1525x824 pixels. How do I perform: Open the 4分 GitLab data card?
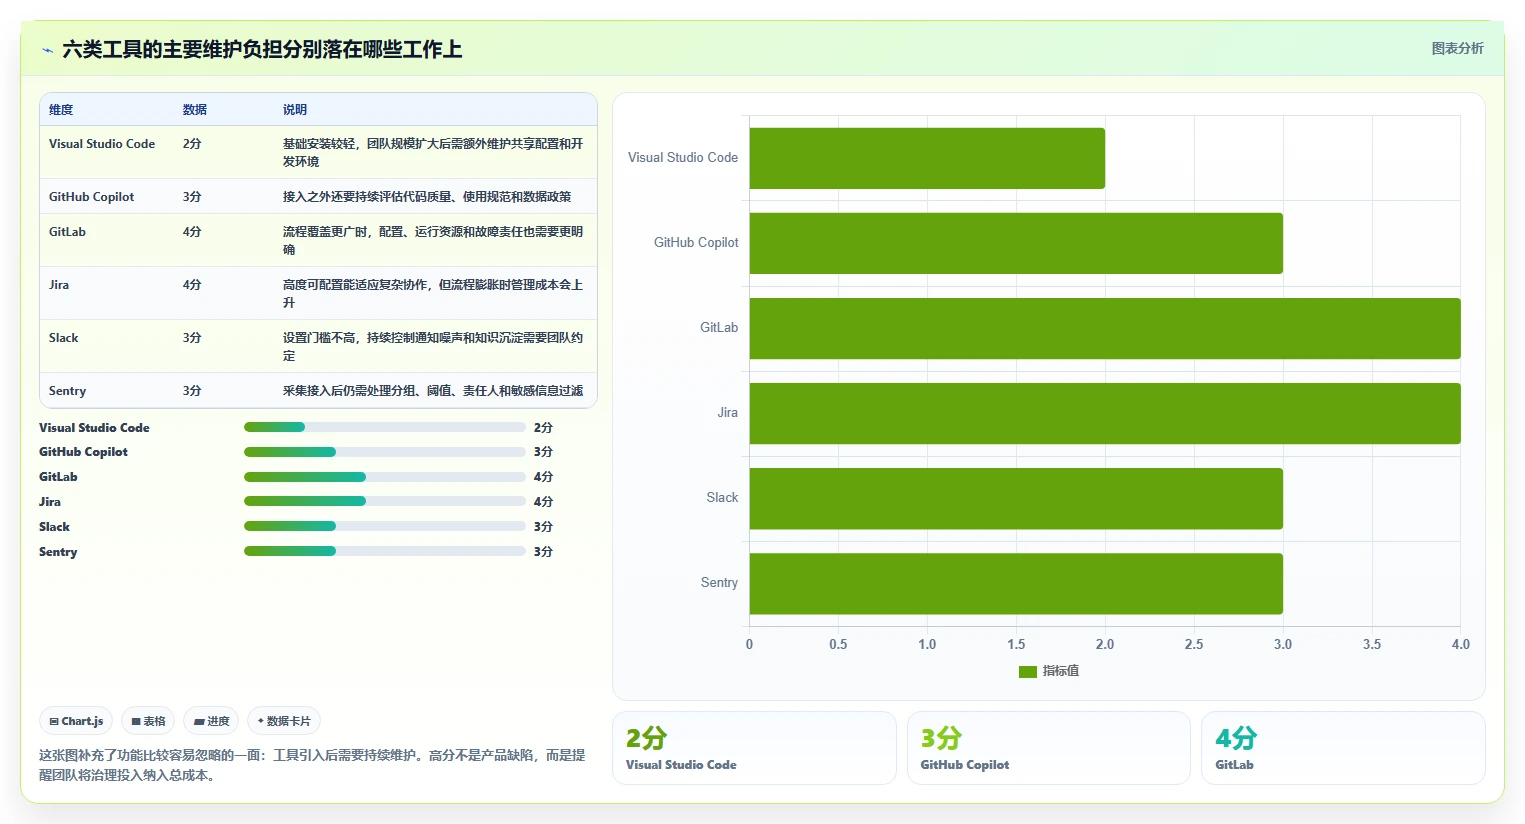tap(1343, 748)
